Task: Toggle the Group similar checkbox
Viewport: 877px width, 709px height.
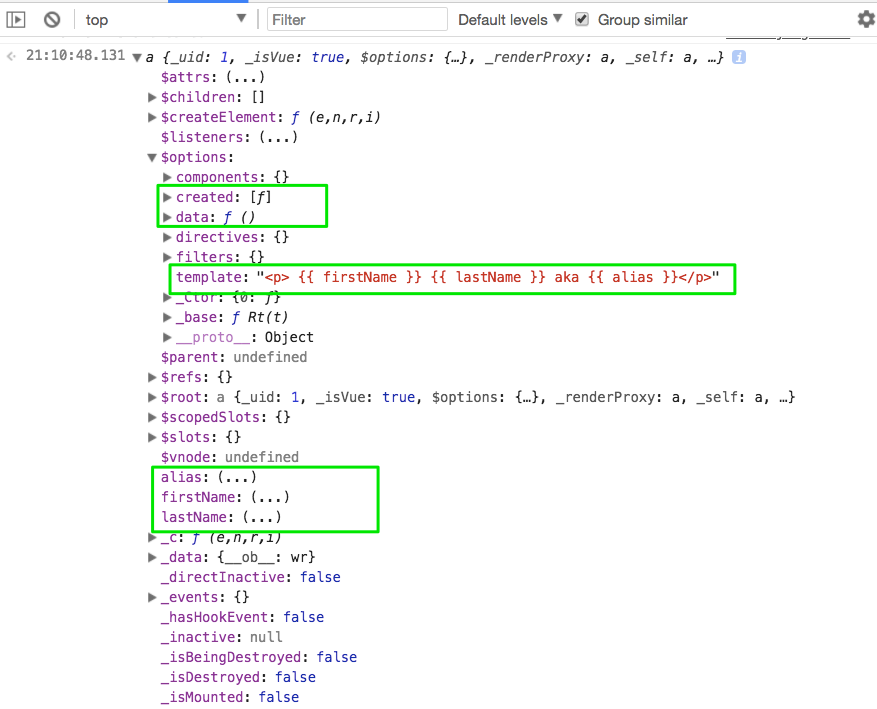Action: click(582, 19)
